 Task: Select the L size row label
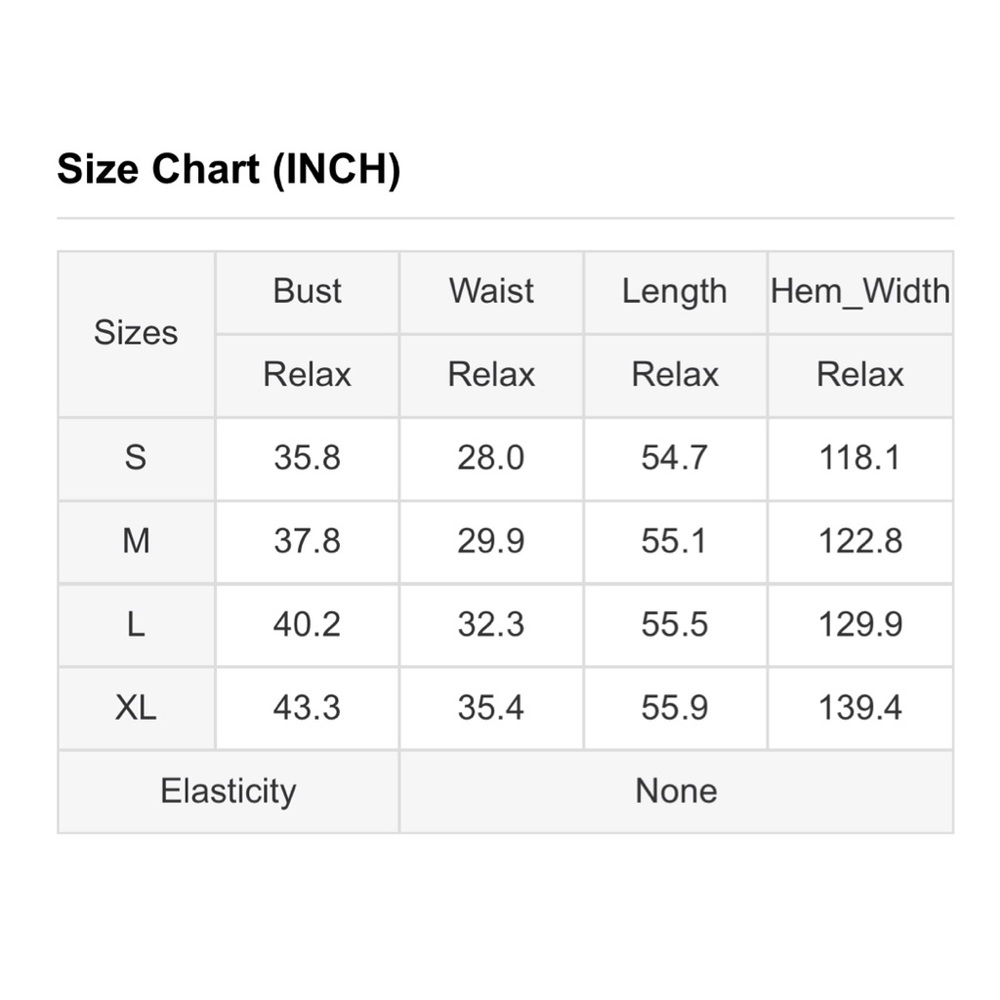click(x=136, y=625)
